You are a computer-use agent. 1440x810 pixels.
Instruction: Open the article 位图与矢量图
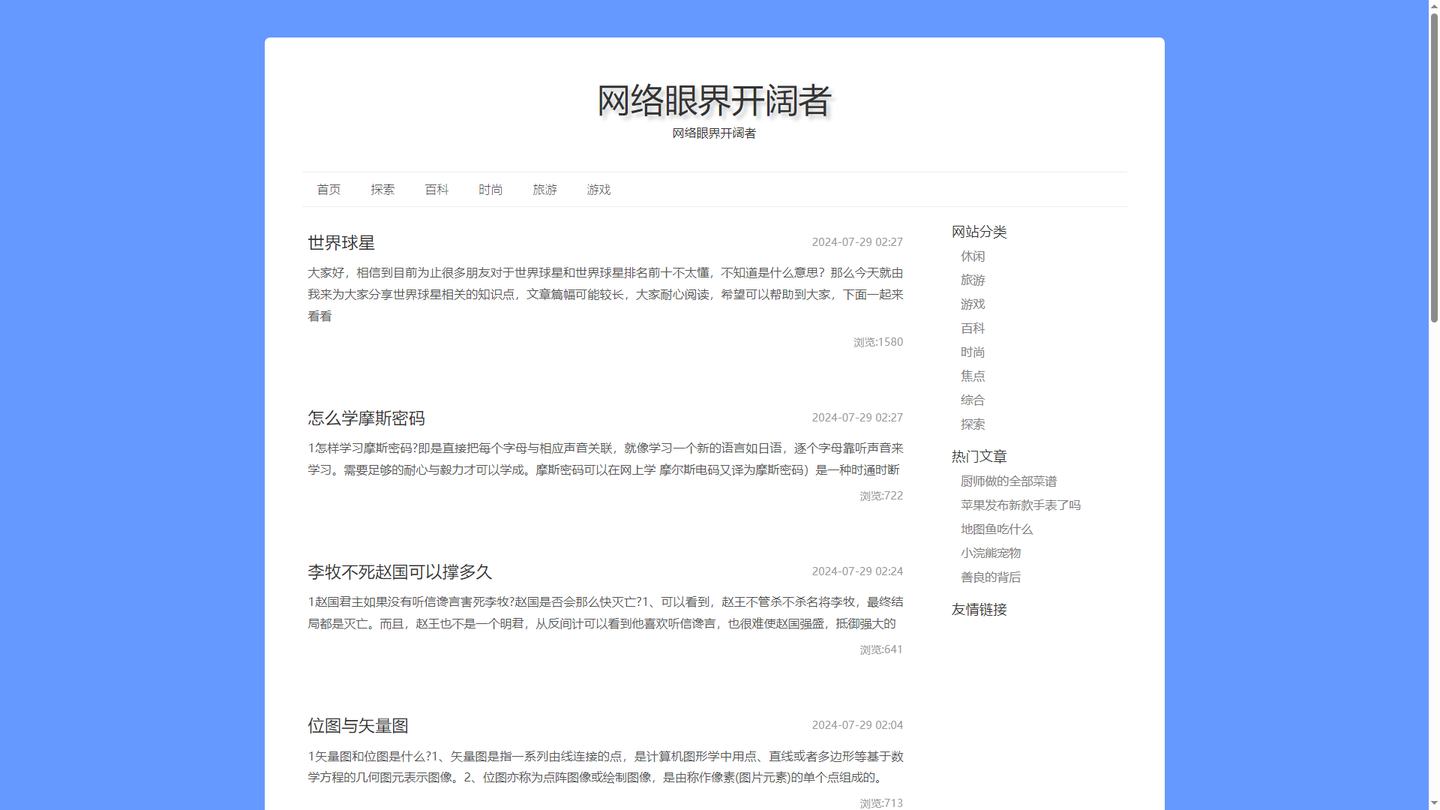click(358, 726)
